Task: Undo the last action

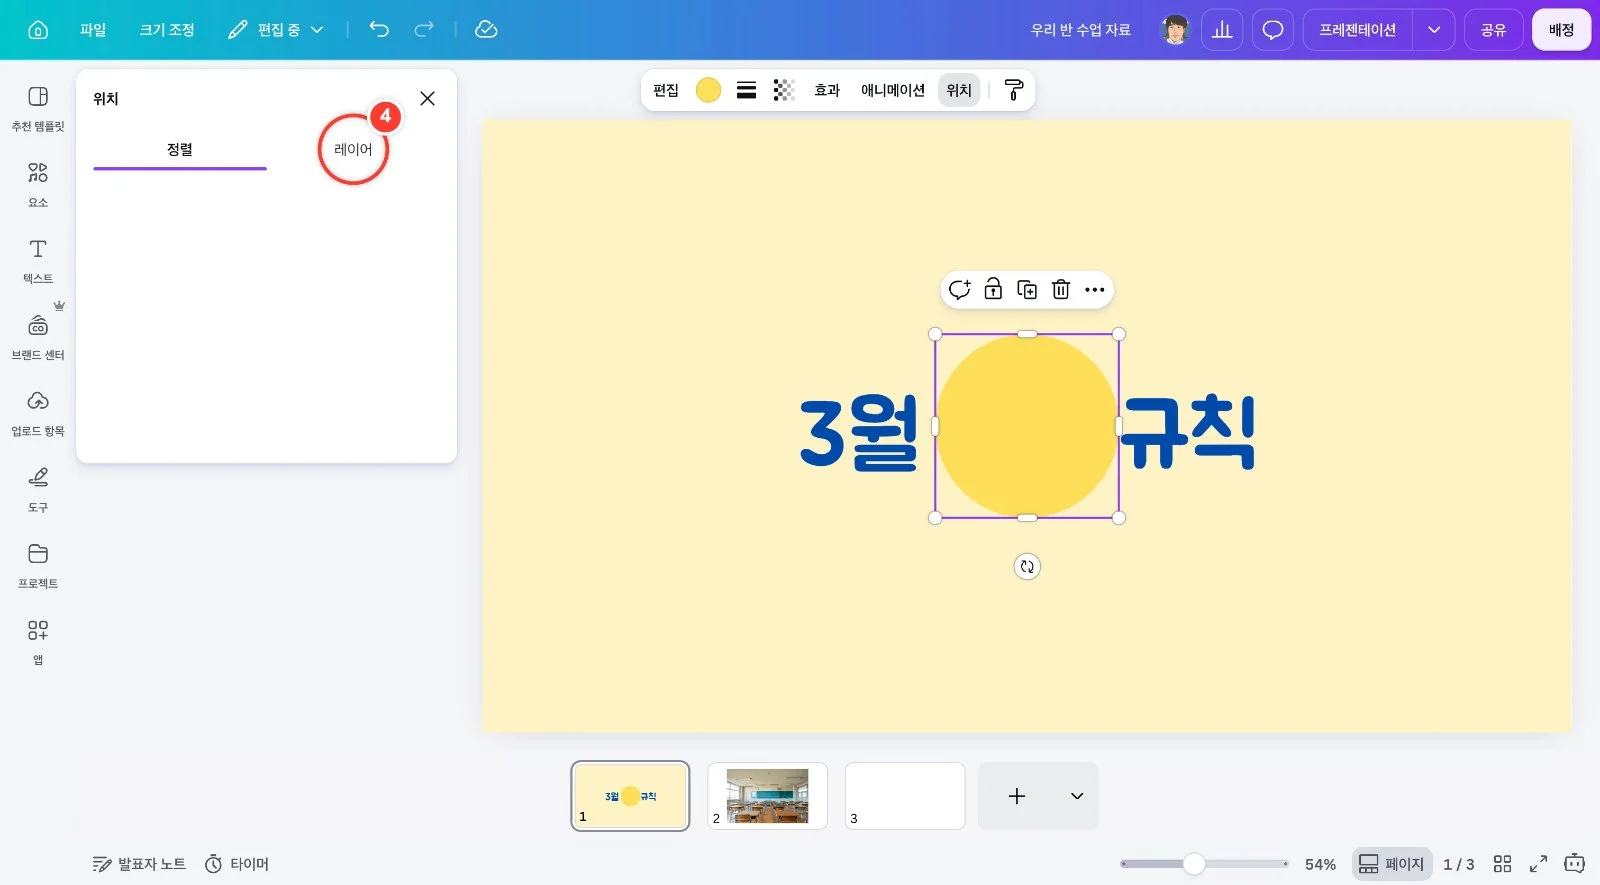Action: (379, 29)
